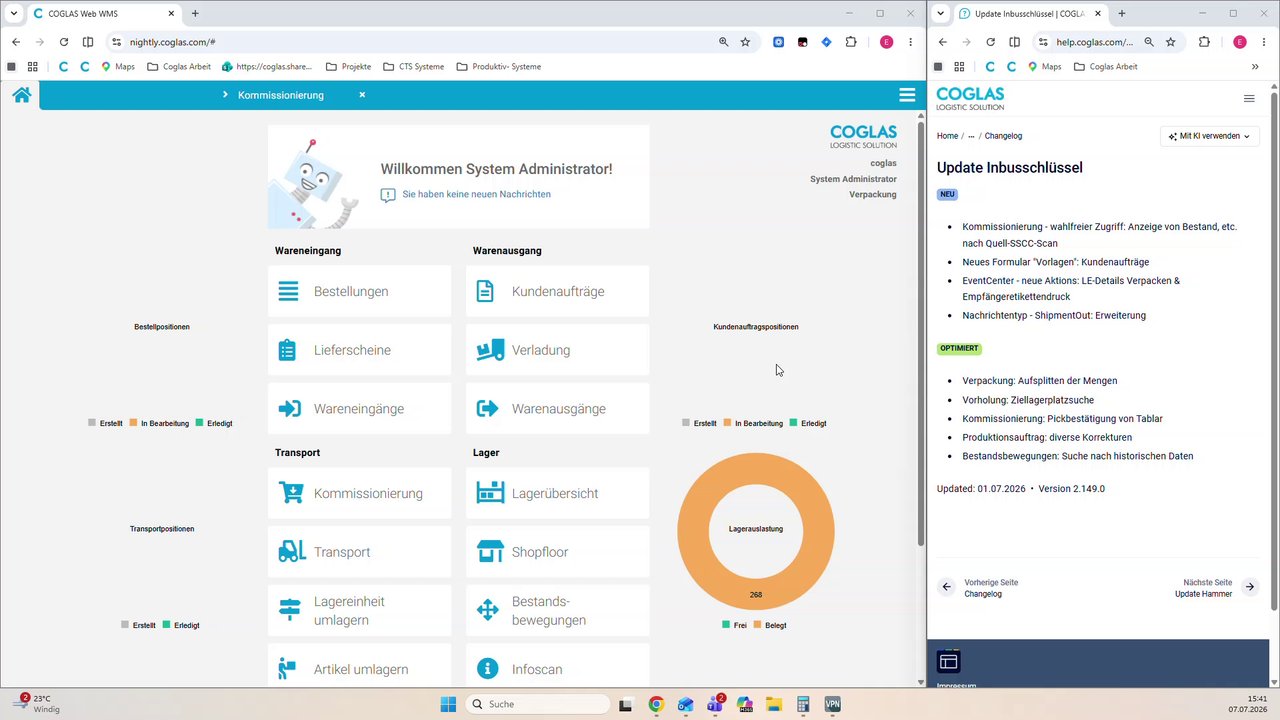Viewport: 1280px width, 720px height.
Task: Open a new tab in WMS window
Action: 195,14
